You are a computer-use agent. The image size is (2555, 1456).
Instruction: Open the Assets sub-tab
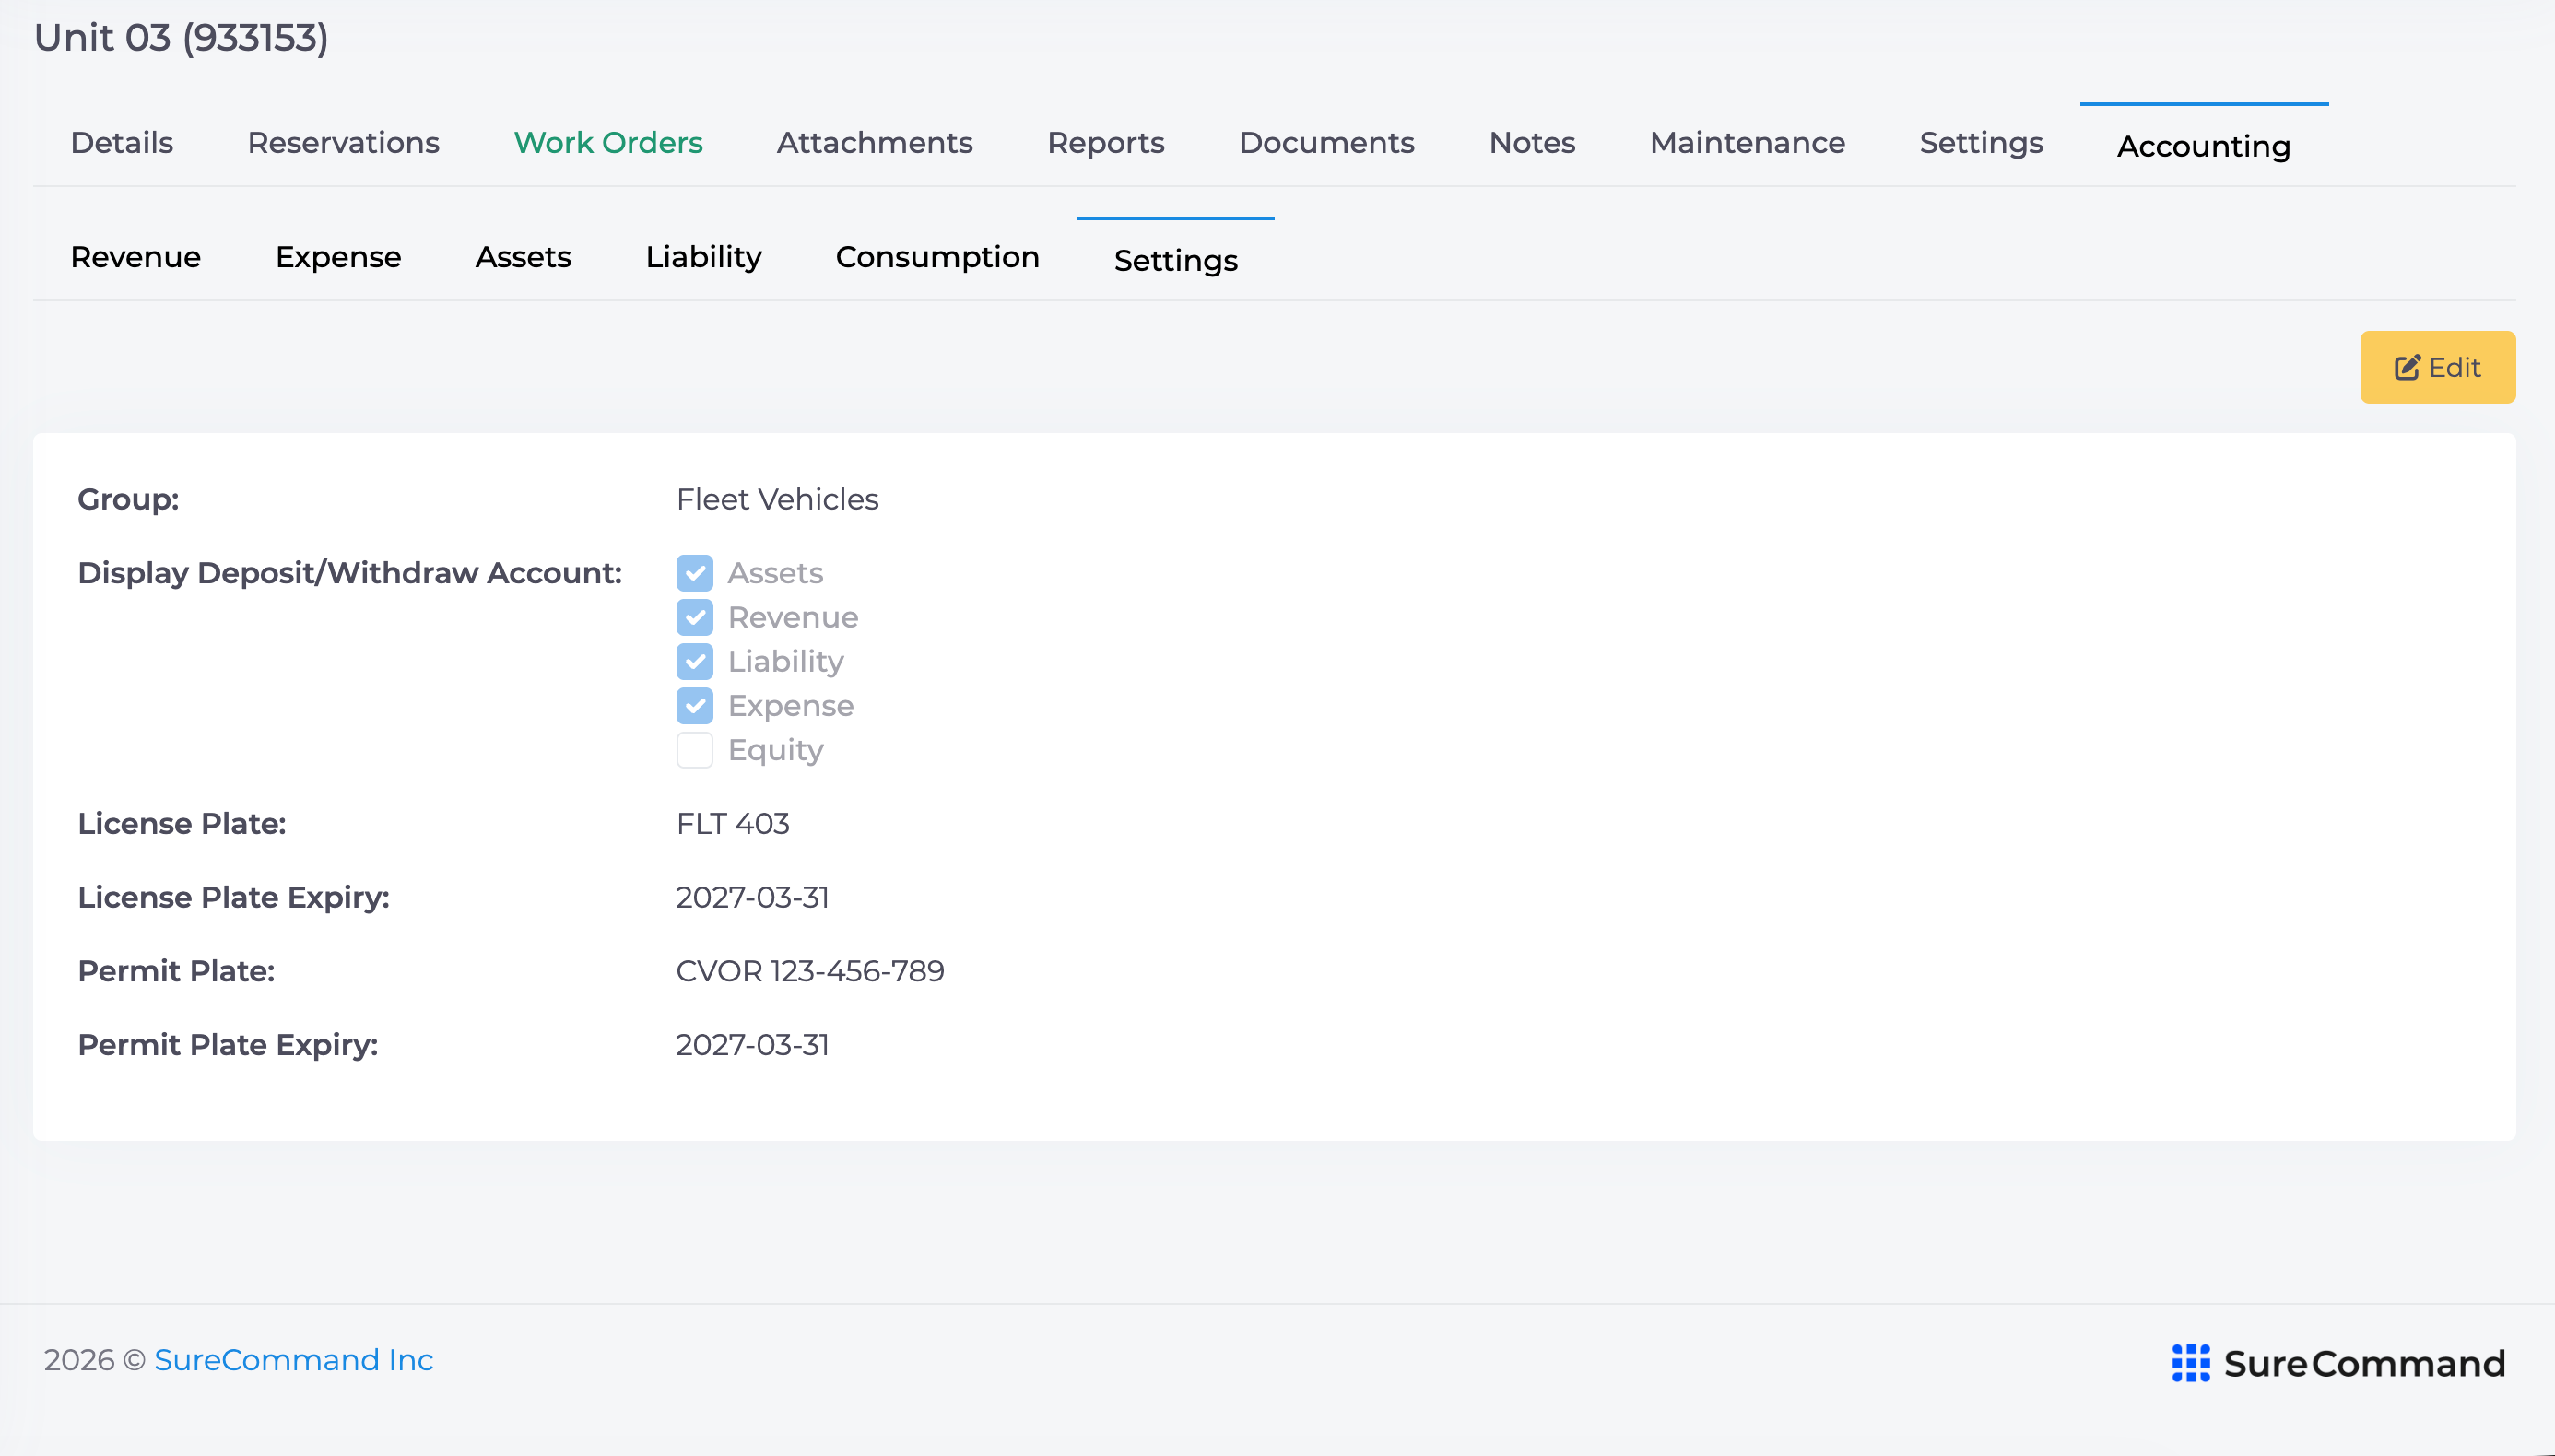pyautogui.click(x=523, y=257)
